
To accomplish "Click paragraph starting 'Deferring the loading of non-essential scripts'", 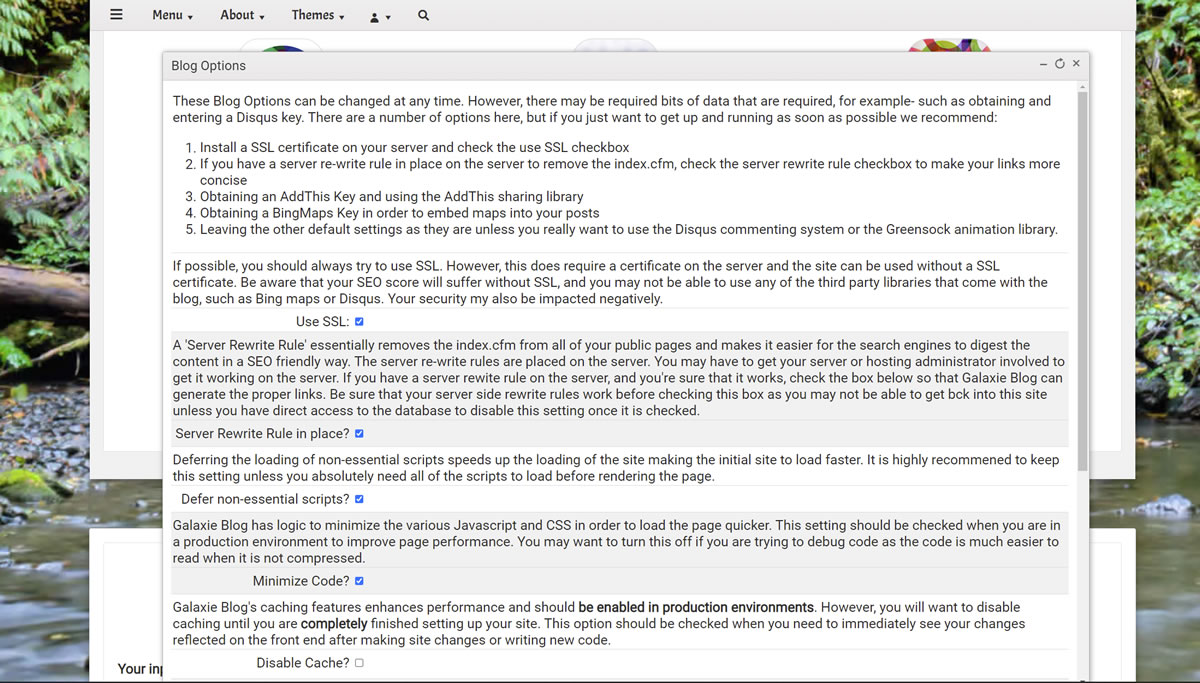I will 616,468.
